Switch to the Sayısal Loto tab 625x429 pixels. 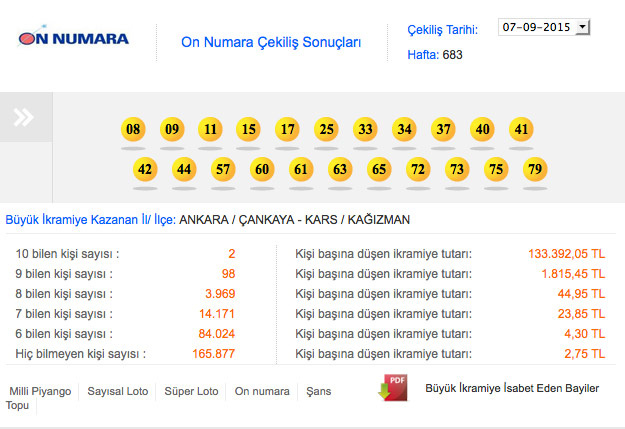(x=118, y=391)
